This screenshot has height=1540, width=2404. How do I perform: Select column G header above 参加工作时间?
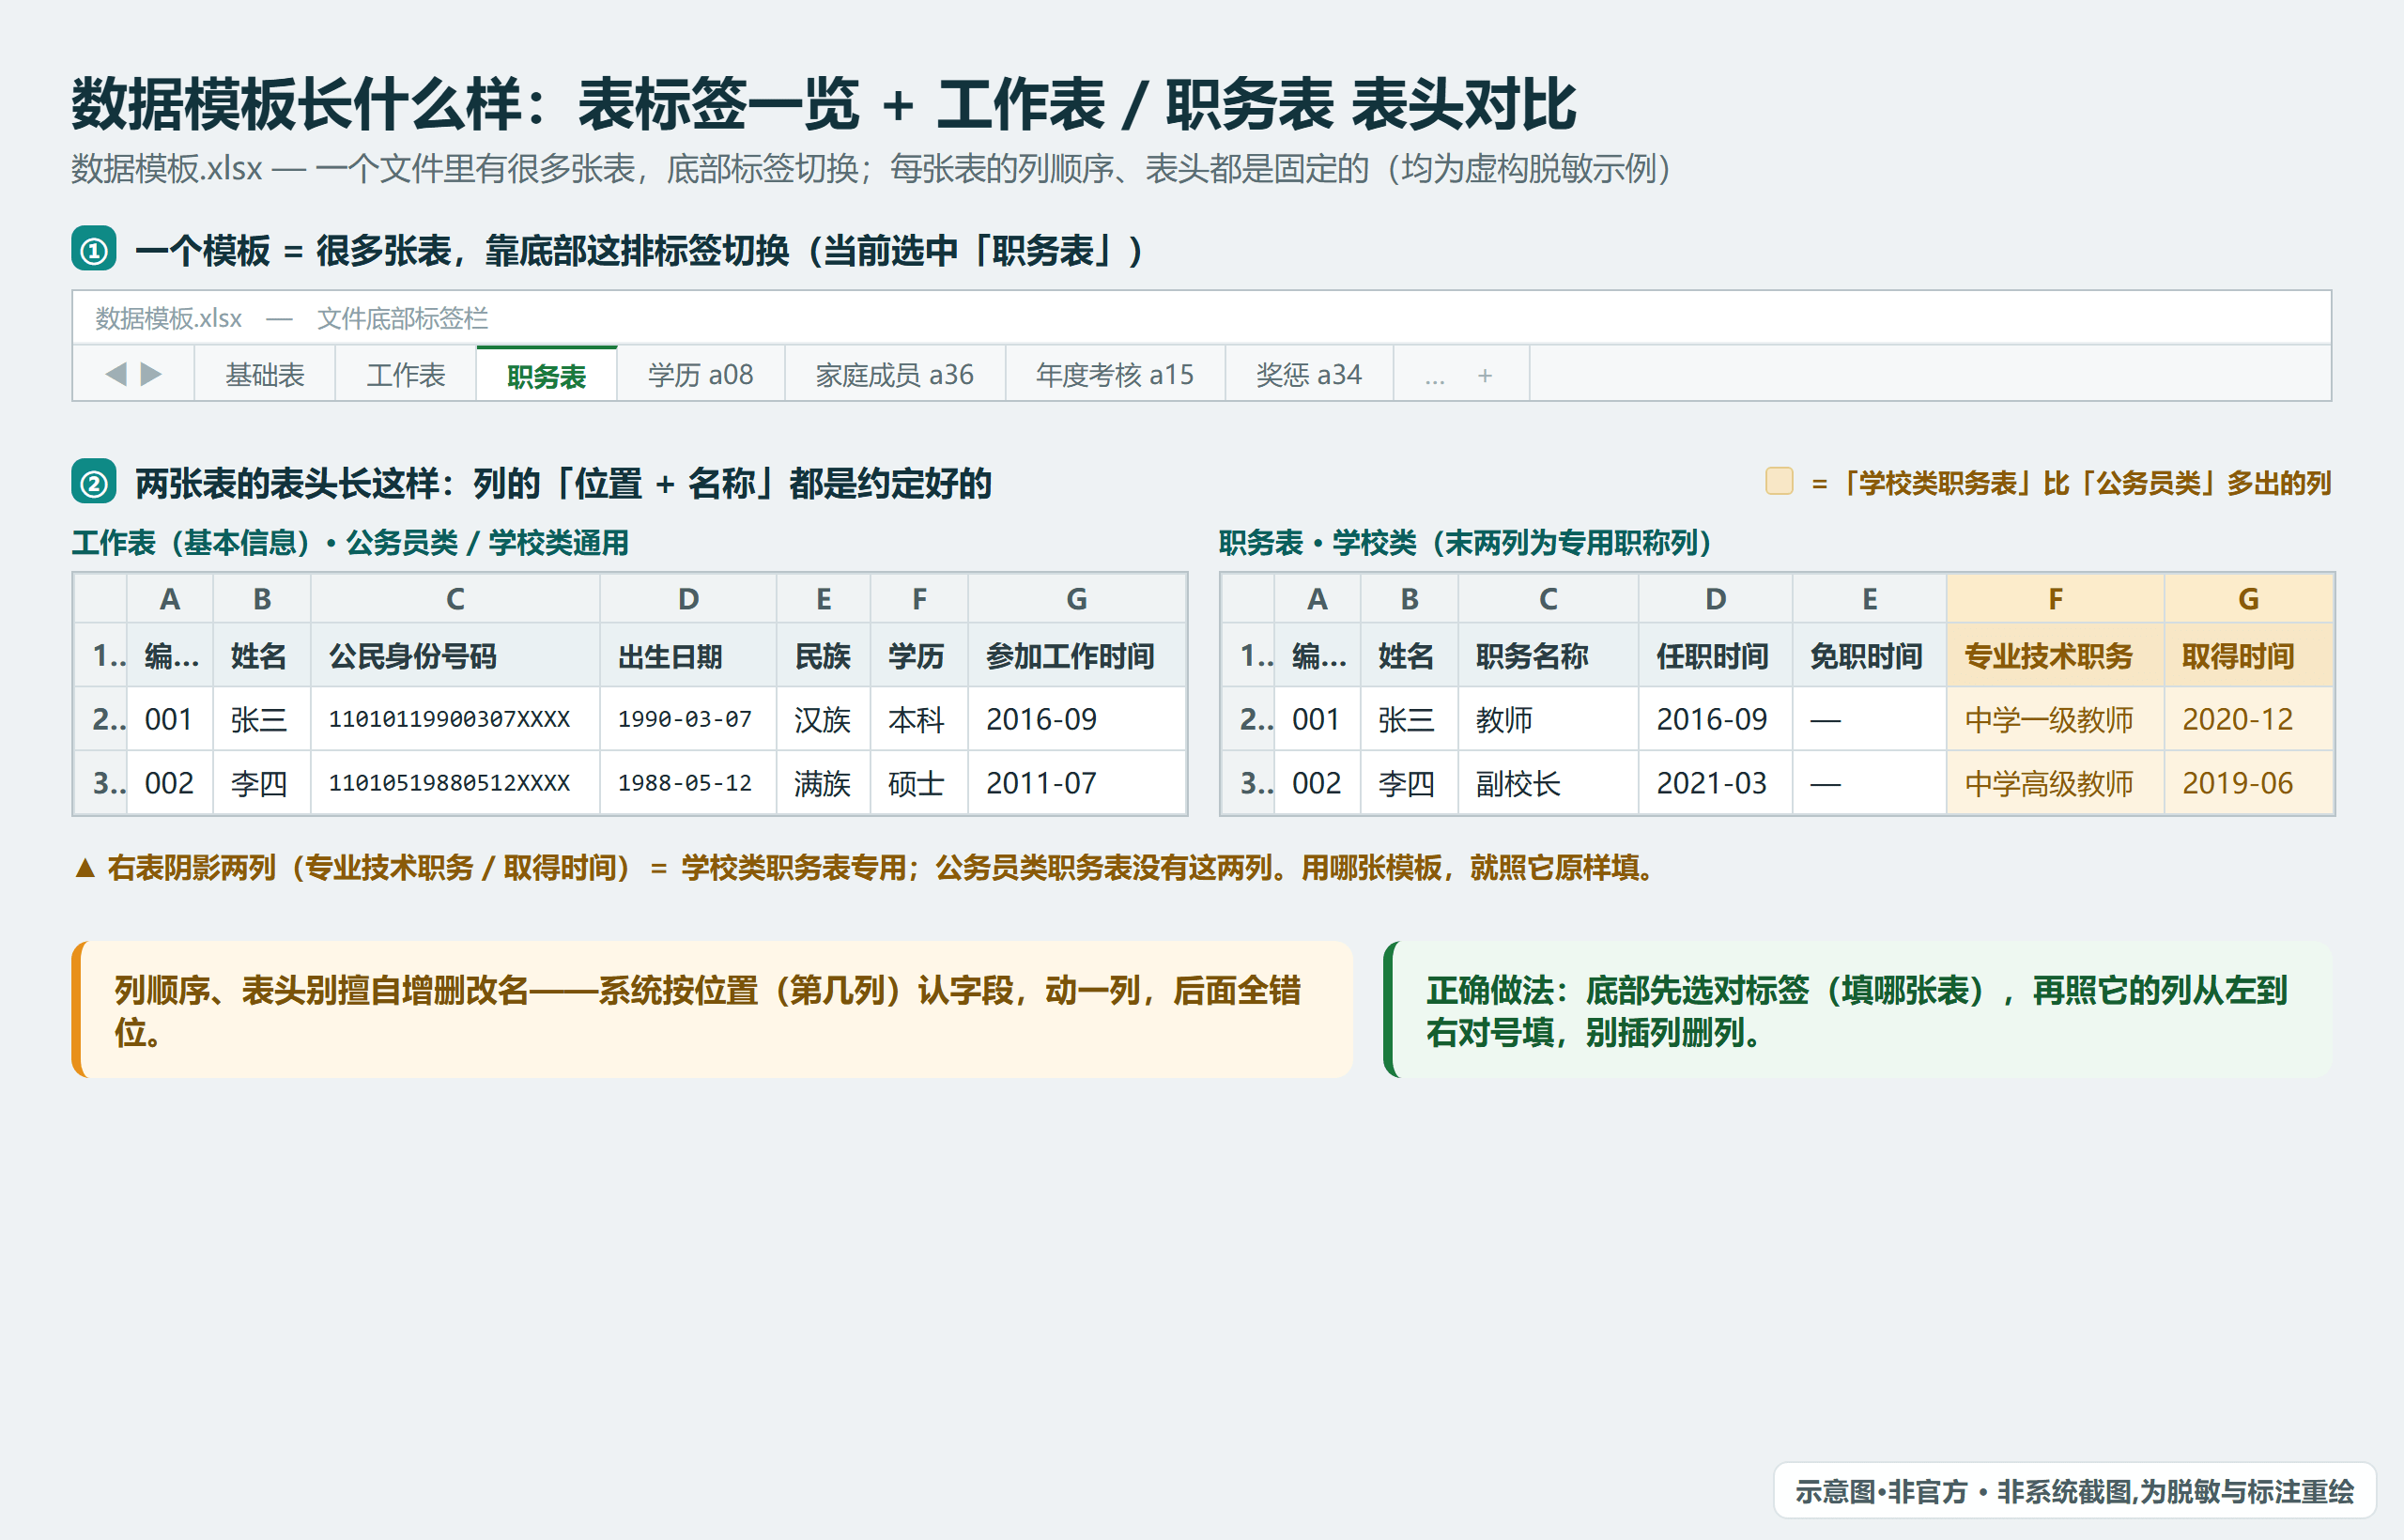point(1077,599)
